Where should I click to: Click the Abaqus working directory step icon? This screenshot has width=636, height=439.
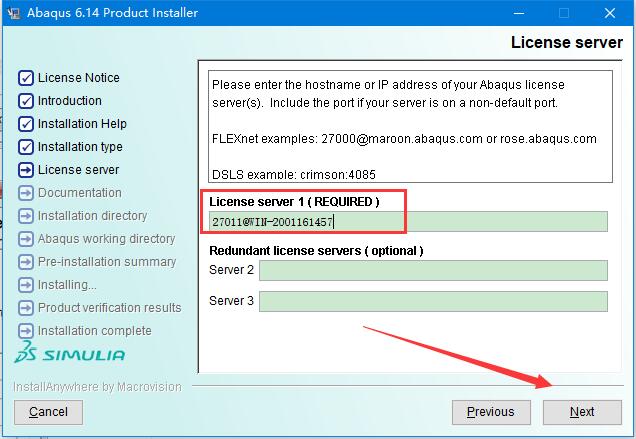pos(26,239)
